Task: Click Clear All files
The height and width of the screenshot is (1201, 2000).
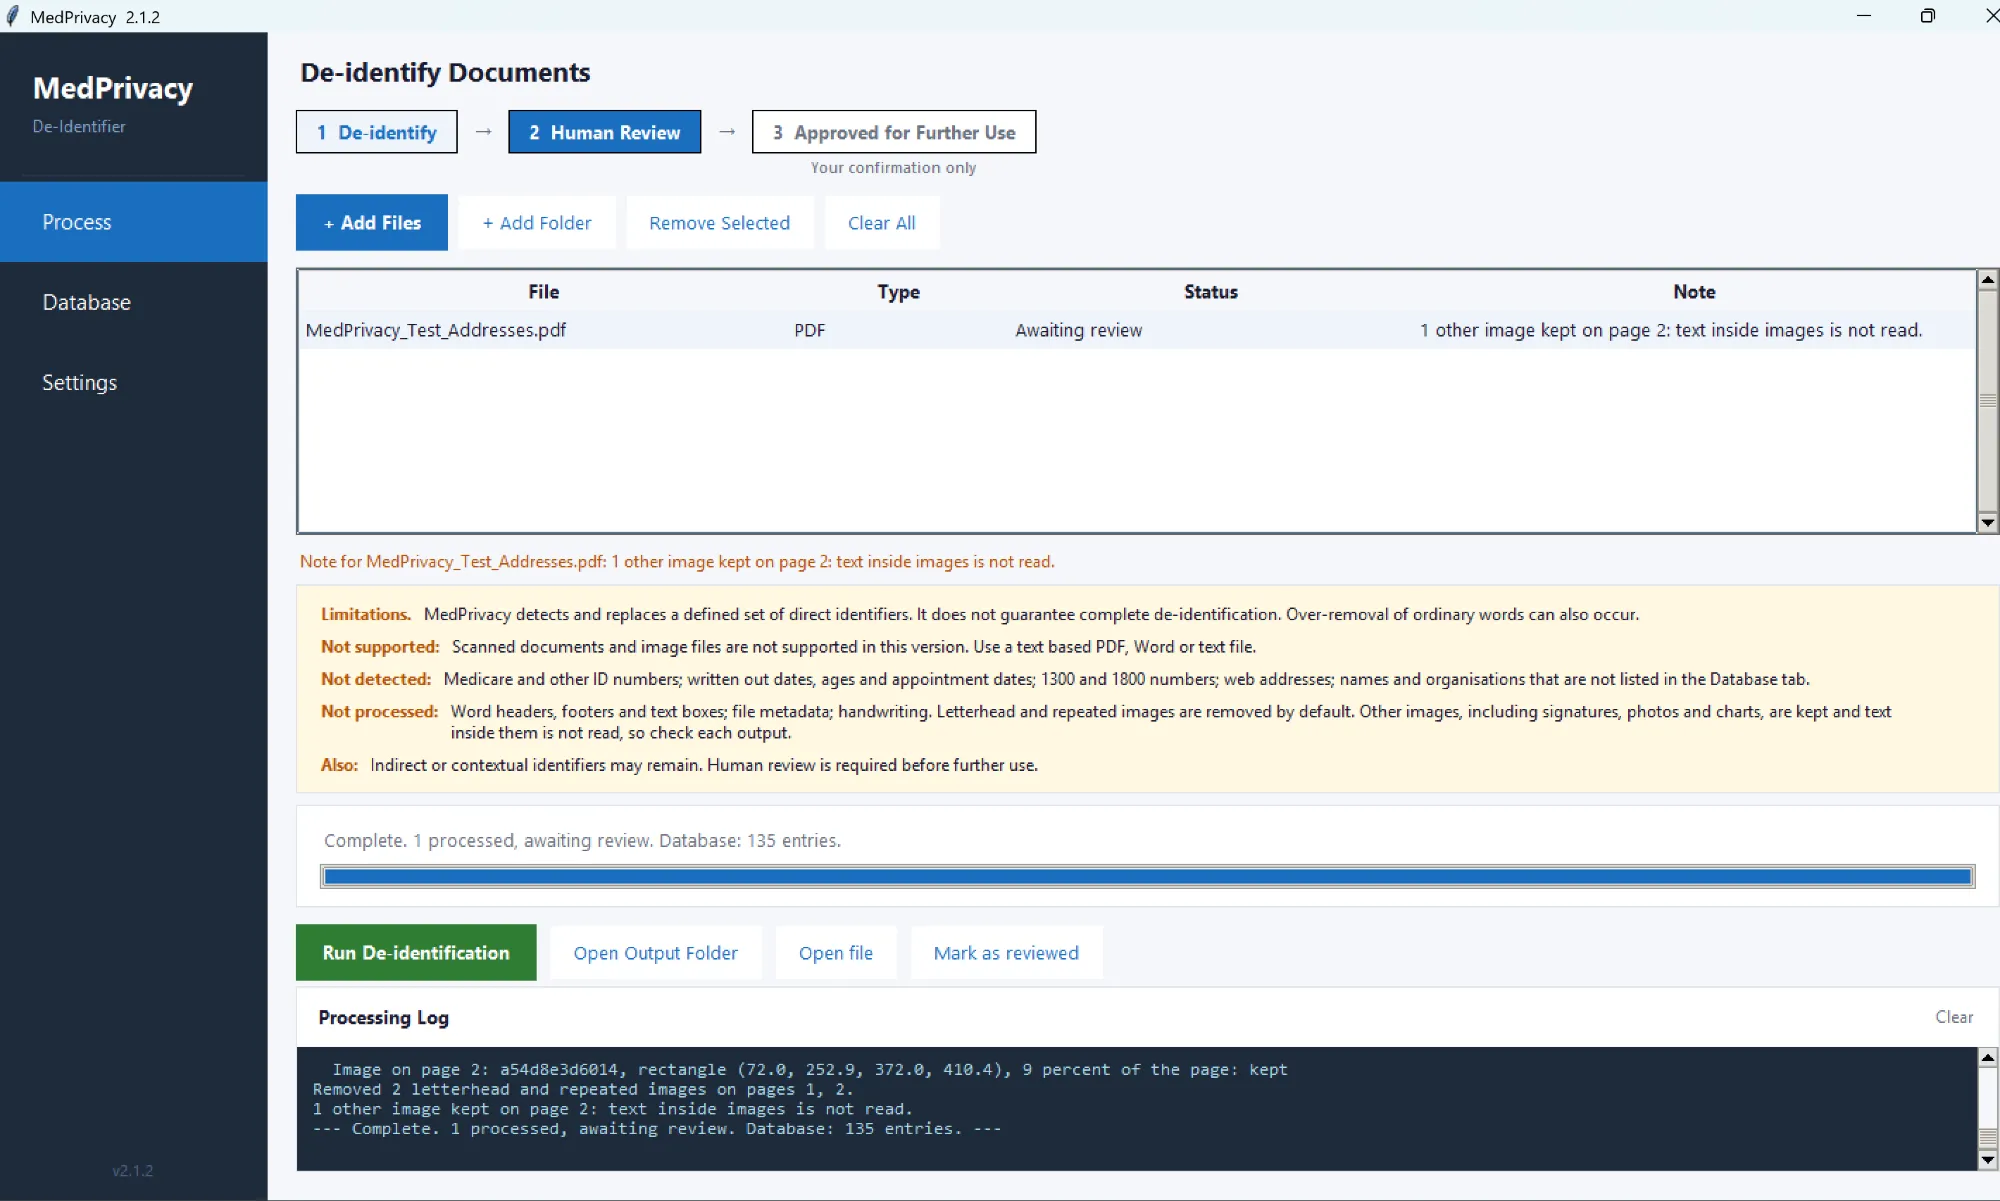Action: 881,223
